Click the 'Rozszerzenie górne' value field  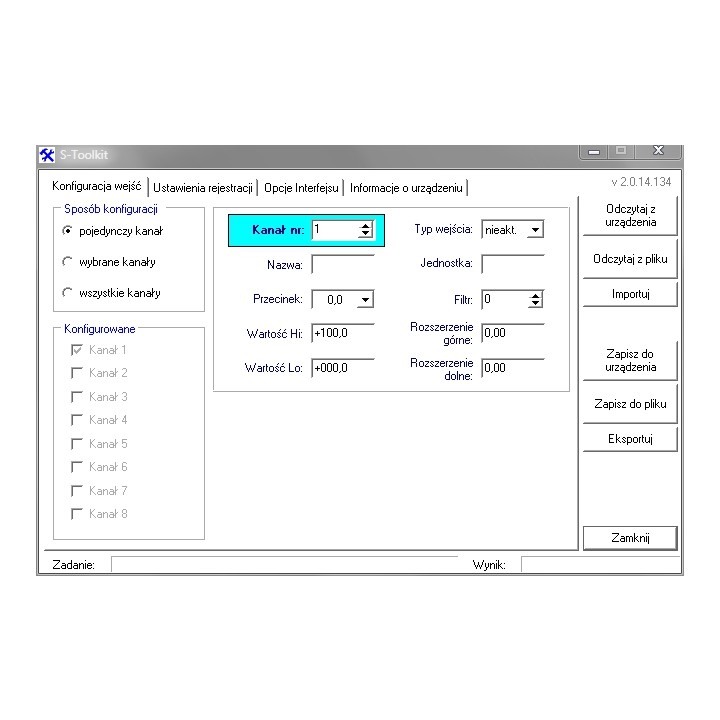coord(513,333)
